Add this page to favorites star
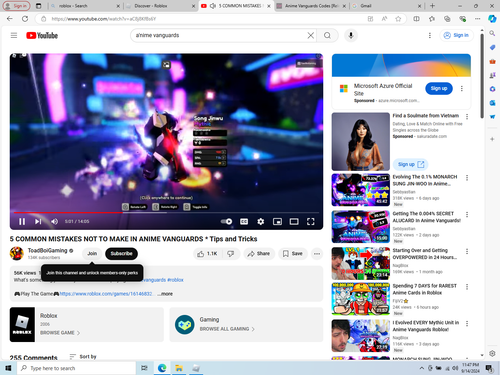 point(398,19)
